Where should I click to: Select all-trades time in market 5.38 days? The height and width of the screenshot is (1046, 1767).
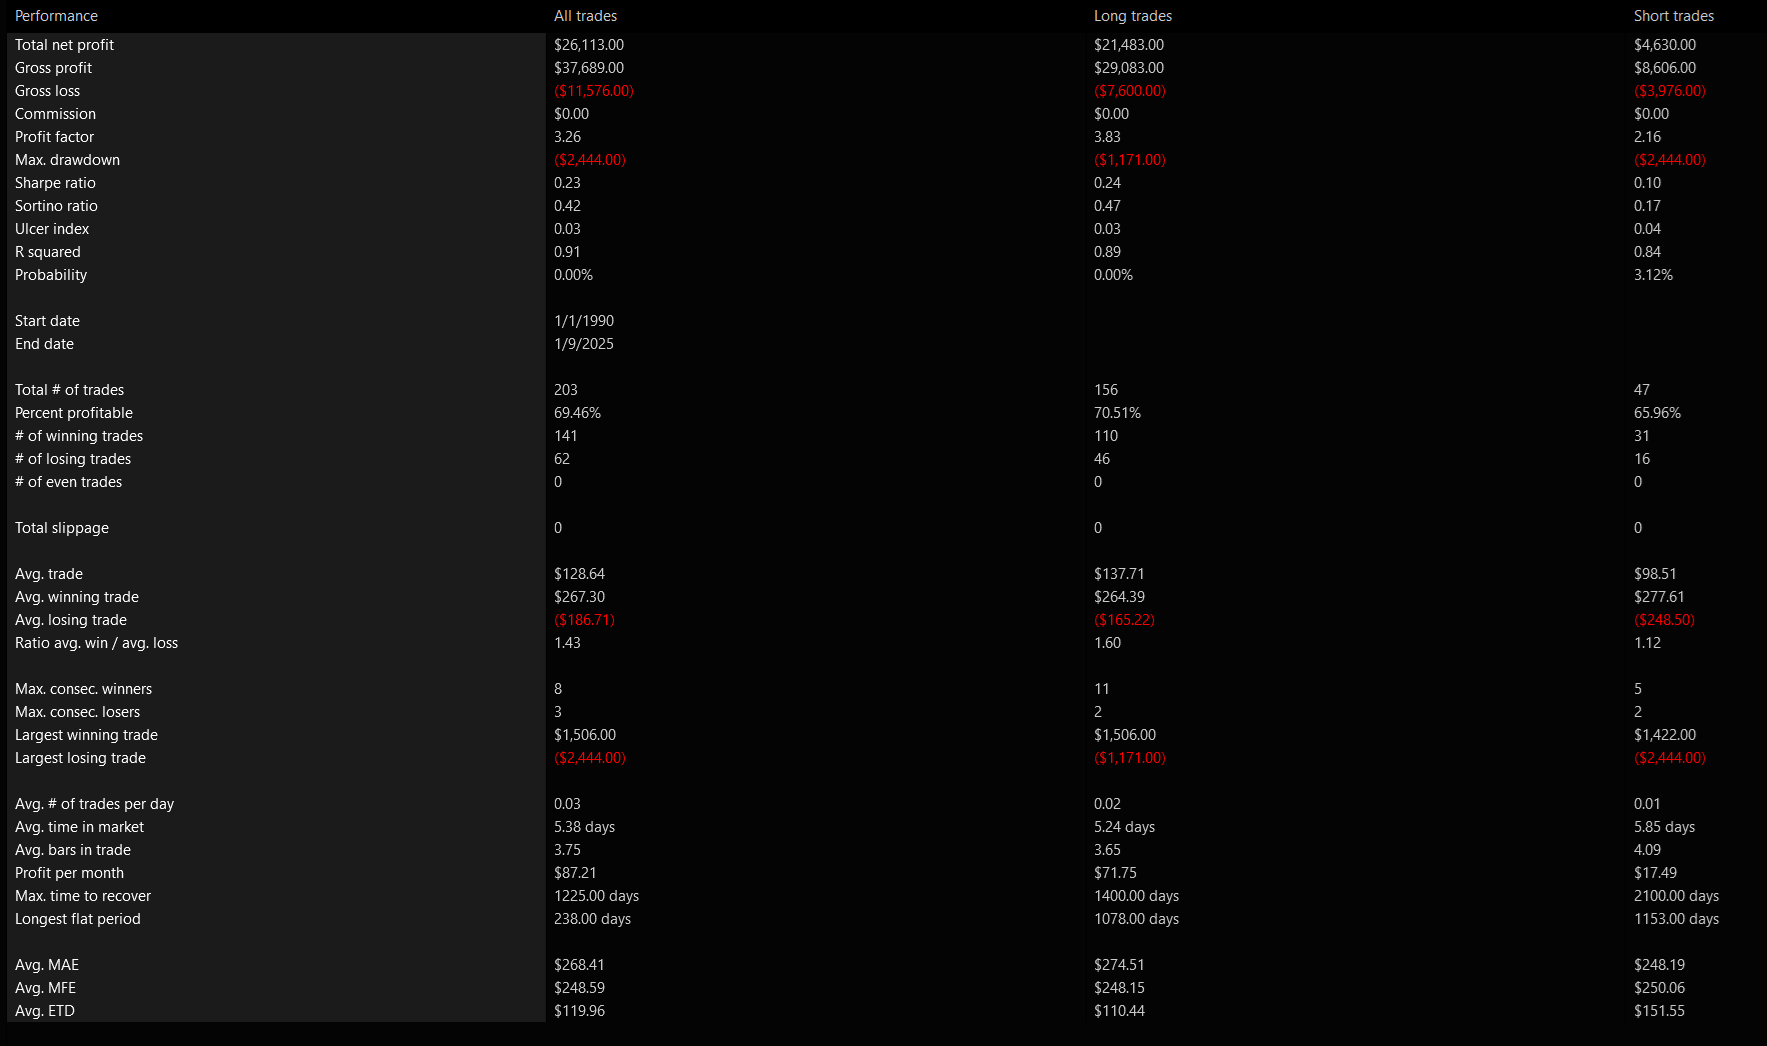pos(584,827)
